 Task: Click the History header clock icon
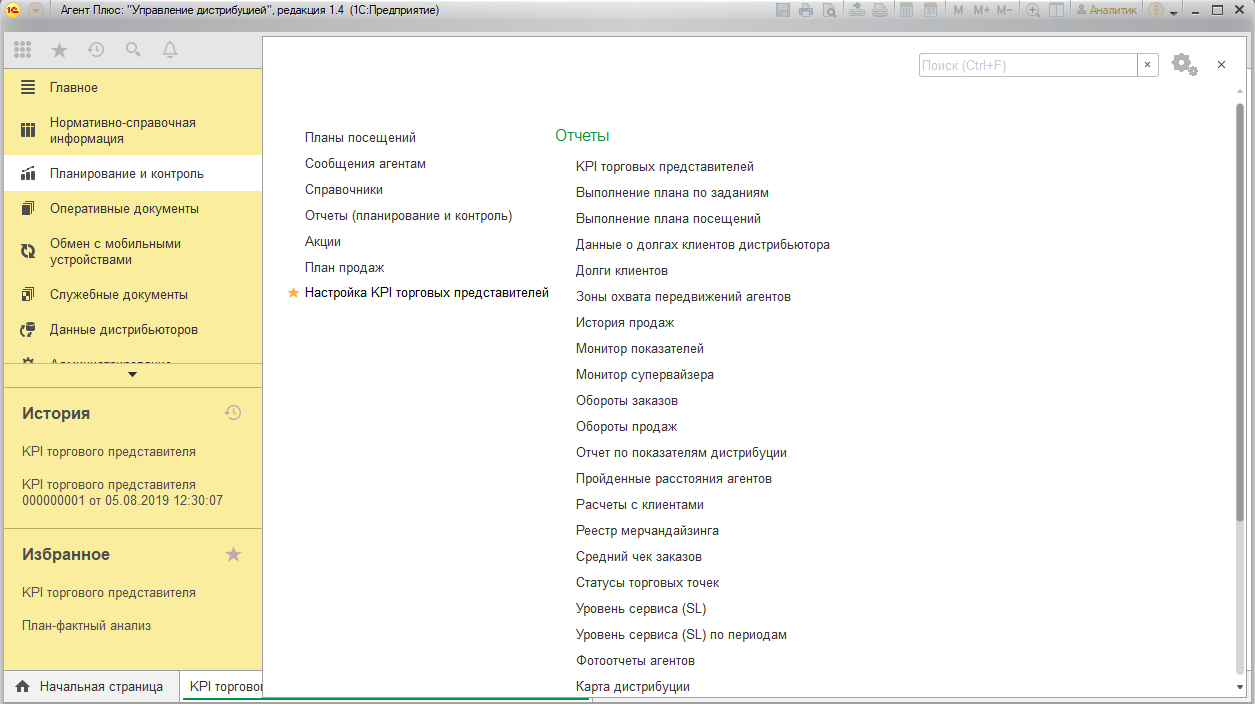pyautogui.click(x=233, y=412)
